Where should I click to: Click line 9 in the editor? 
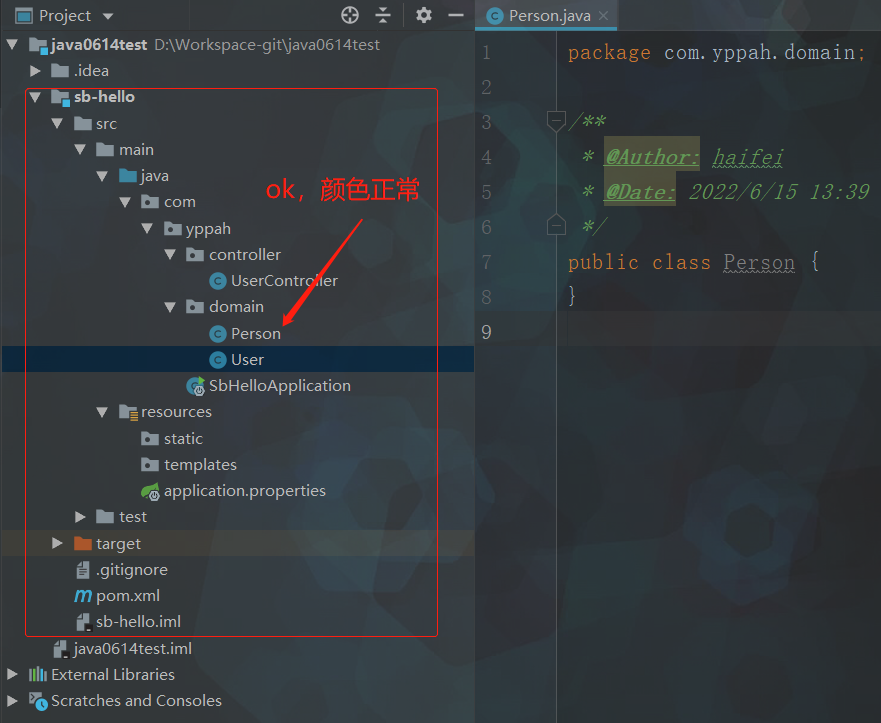pyautogui.click(x=700, y=331)
